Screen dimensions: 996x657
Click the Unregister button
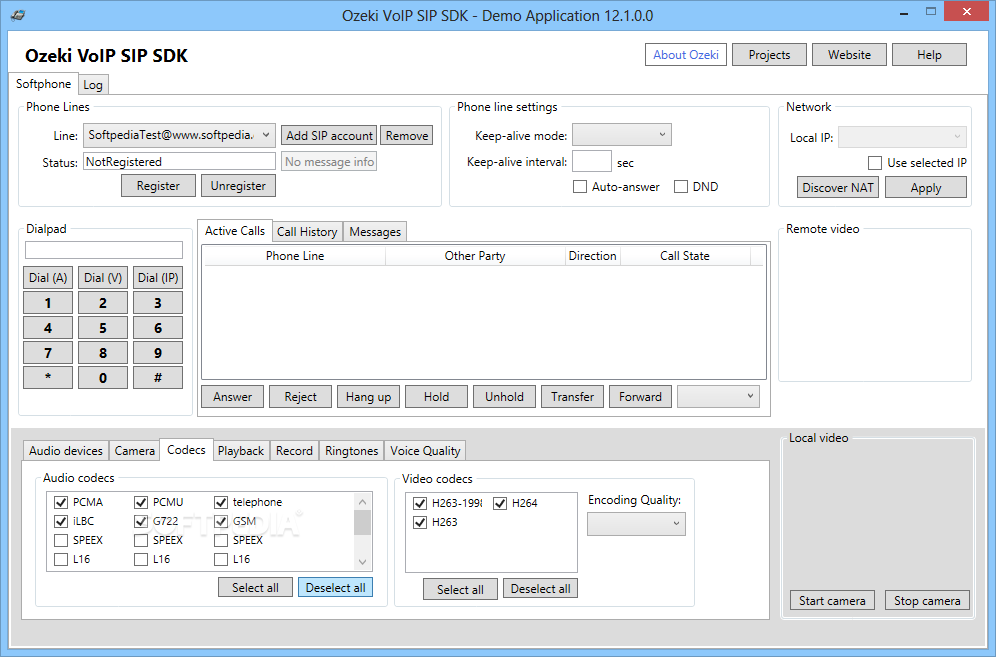coord(238,186)
